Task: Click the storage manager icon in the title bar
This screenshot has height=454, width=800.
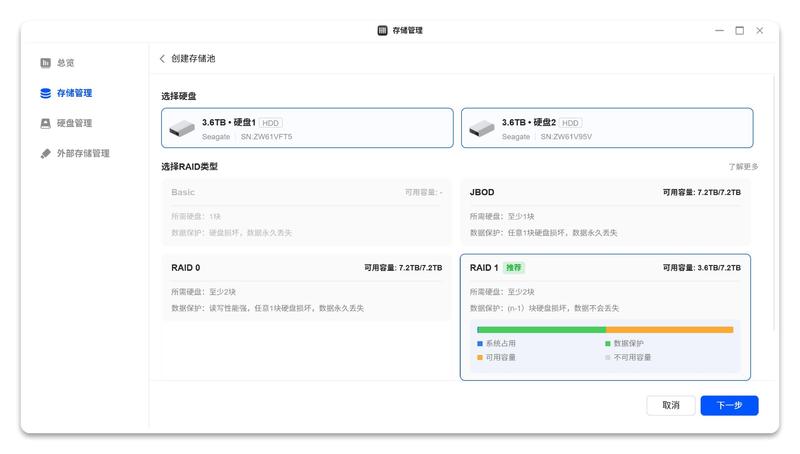Action: (382, 31)
